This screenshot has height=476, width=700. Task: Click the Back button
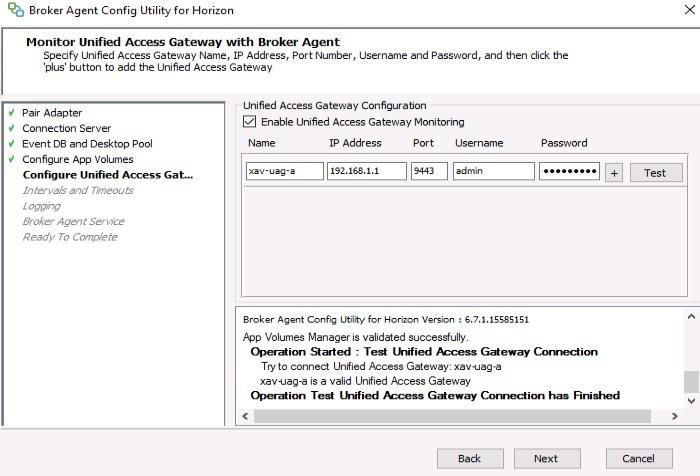[x=470, y=459]
